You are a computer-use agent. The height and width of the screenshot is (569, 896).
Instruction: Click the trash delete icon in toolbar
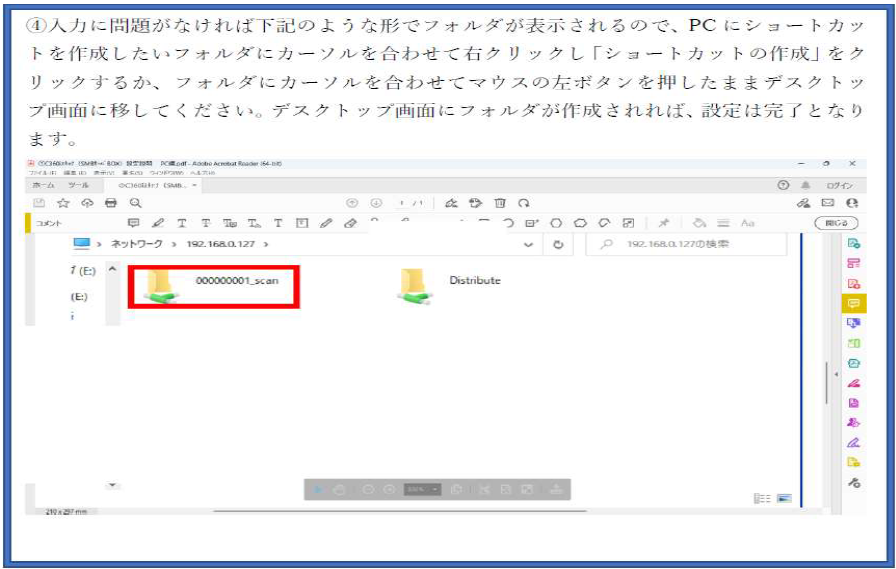point(500,203)
